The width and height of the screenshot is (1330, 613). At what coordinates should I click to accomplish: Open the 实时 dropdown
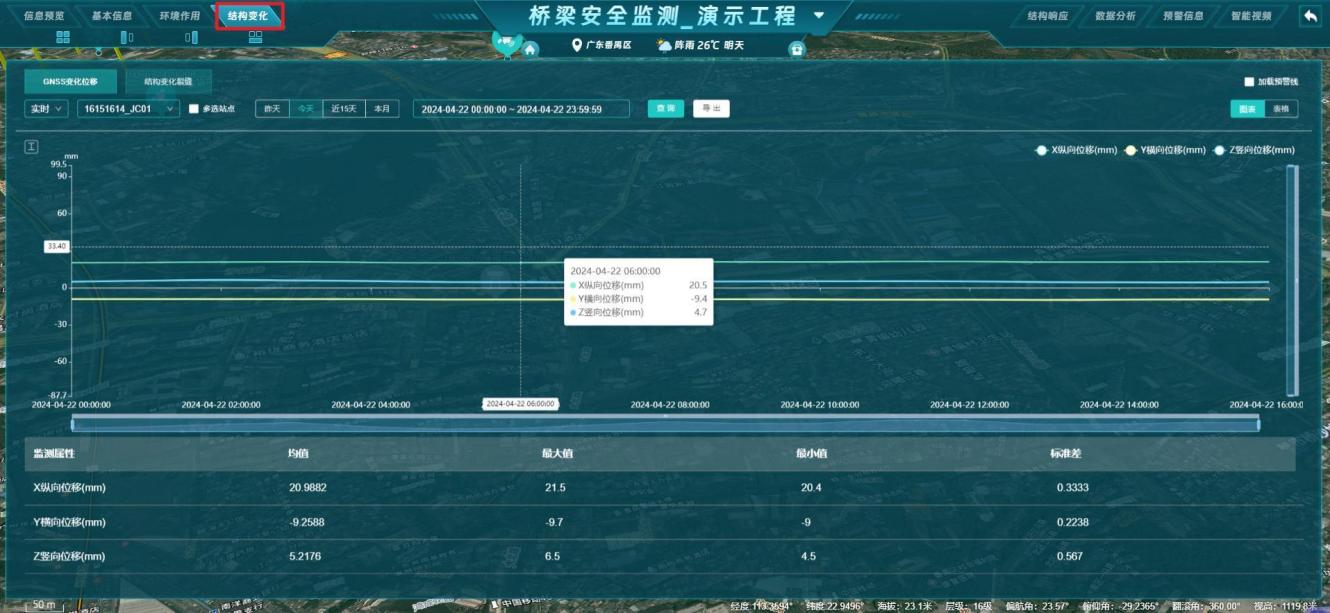tap(46, 109)
